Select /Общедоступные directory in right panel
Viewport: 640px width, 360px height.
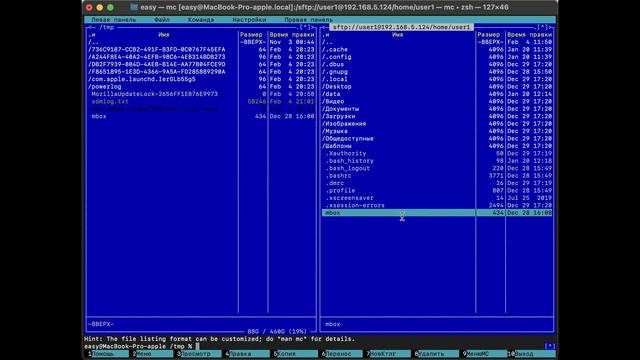pos(437,139)
